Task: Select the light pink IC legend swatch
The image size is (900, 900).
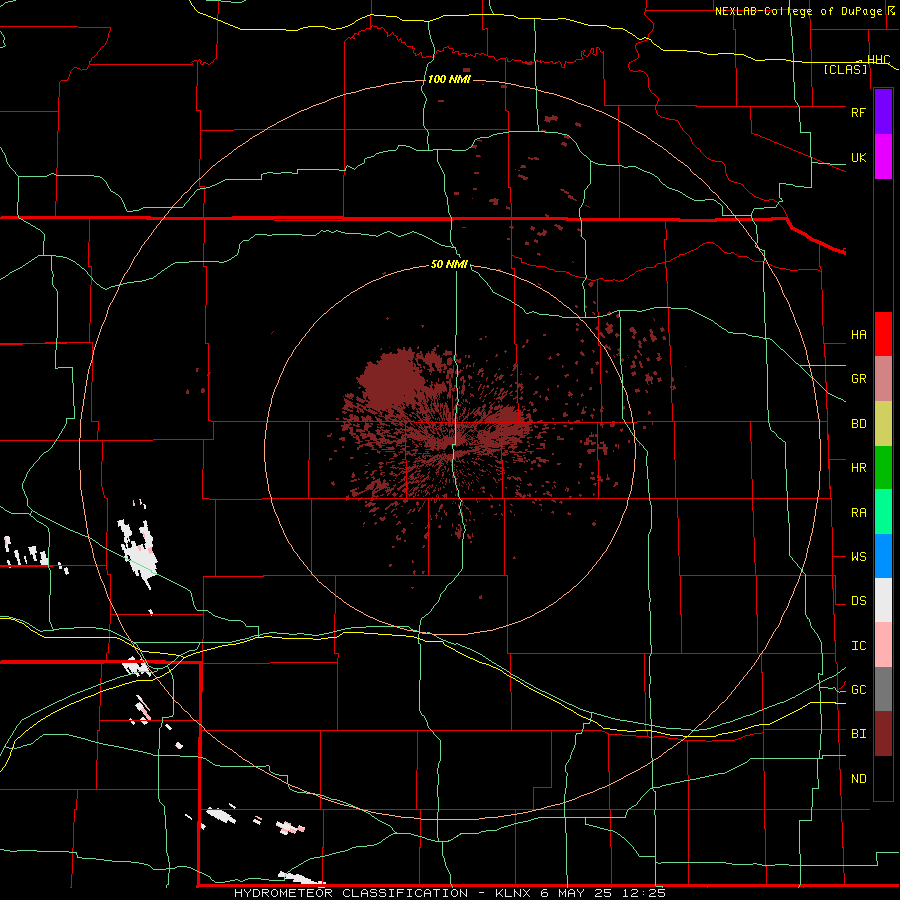Action: coord(883,645)
